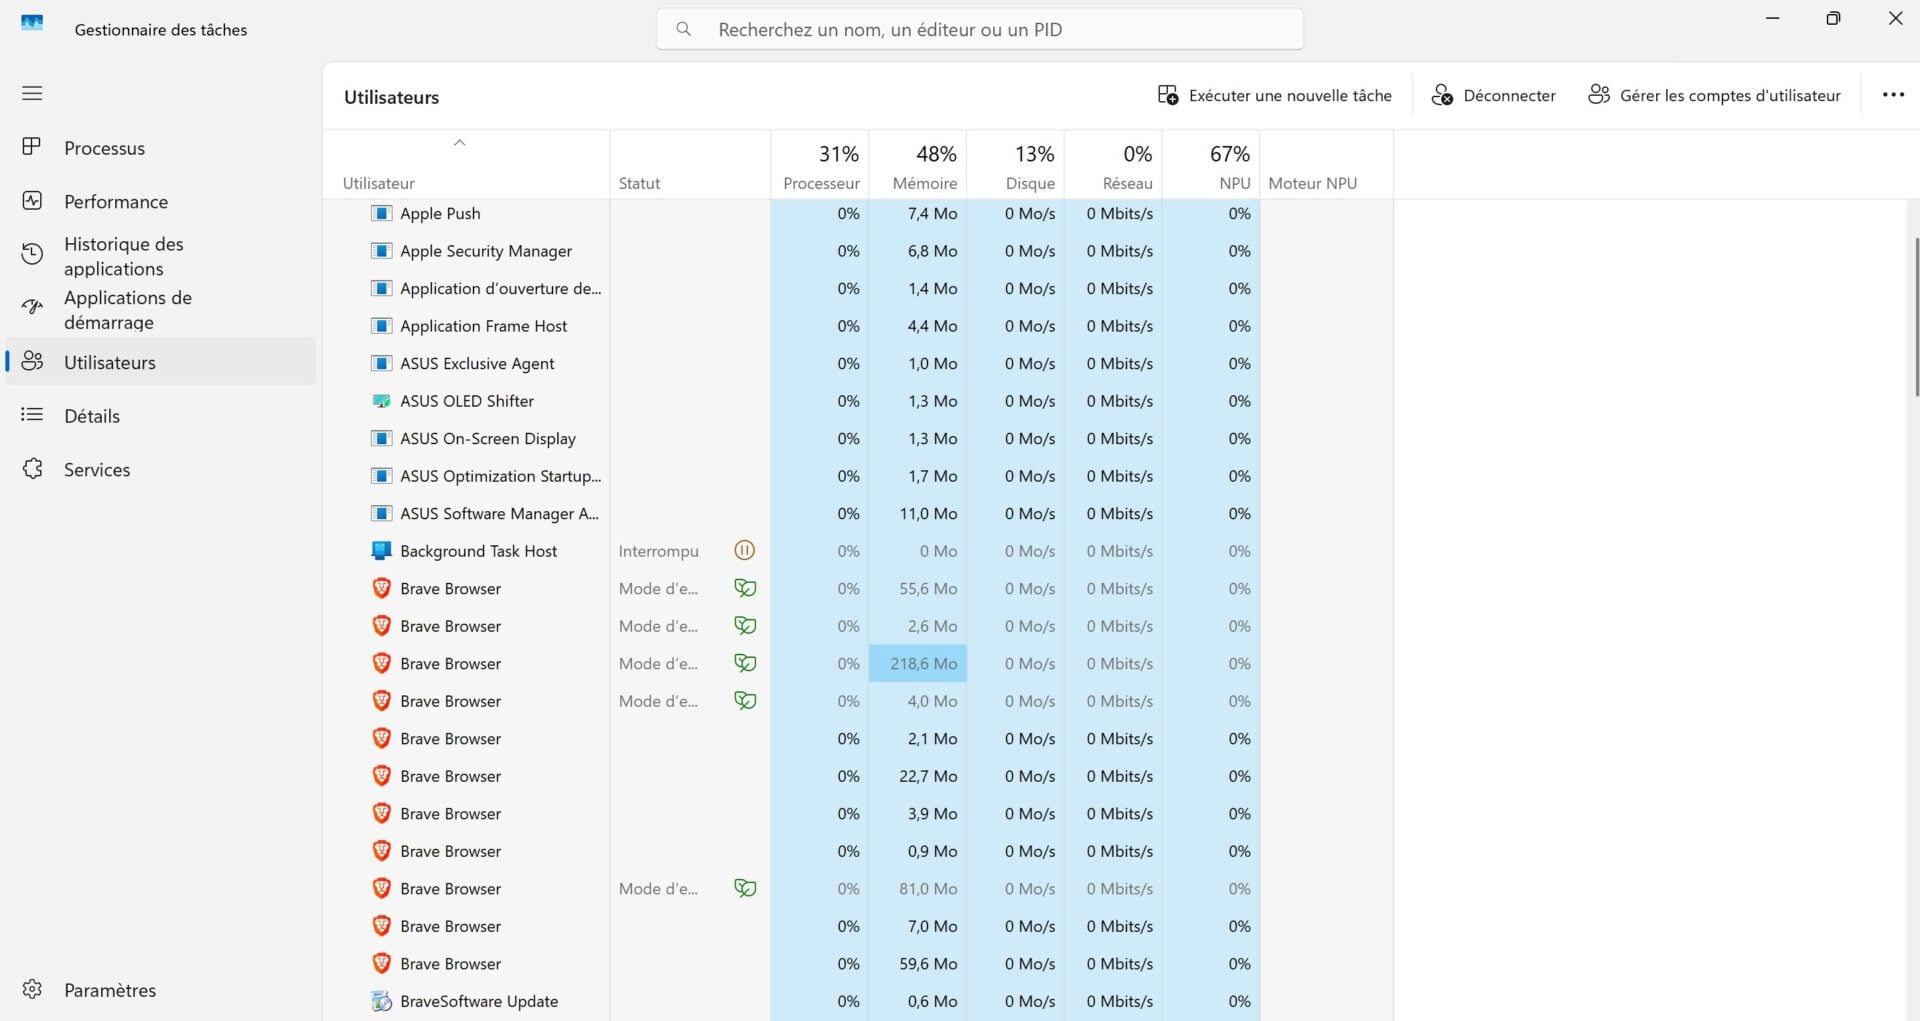Click efficiency leaf icon on 4,0 Mo row
1920x1021 pixels.
click(x=745, y=701)
